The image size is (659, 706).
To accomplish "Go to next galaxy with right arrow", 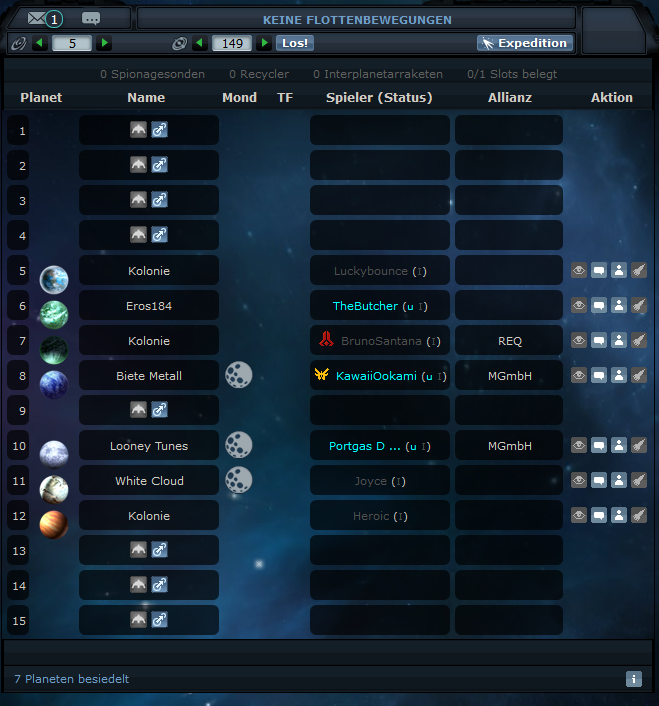I will [104, 43].
